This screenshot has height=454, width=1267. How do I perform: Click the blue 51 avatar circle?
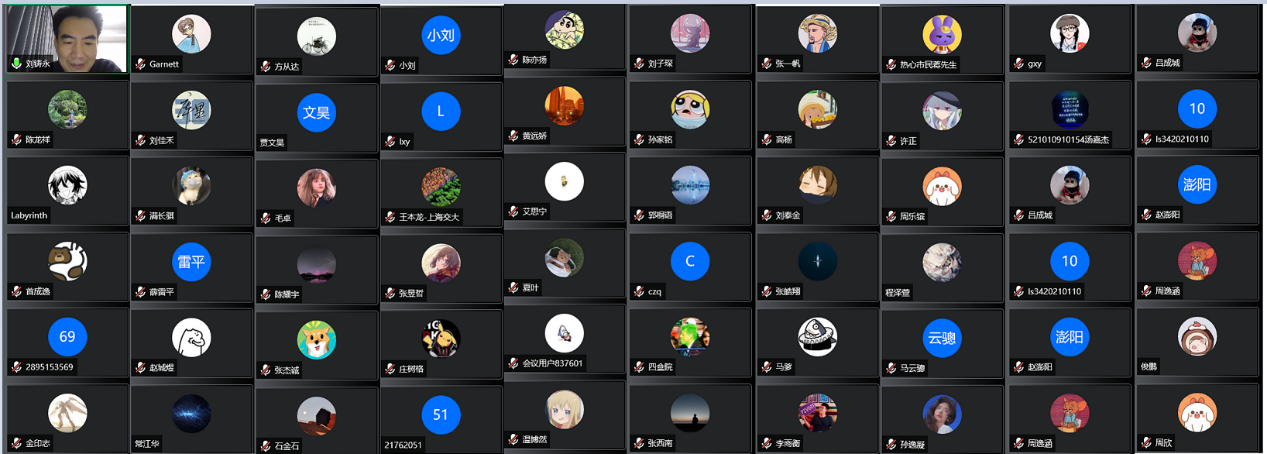441,414
